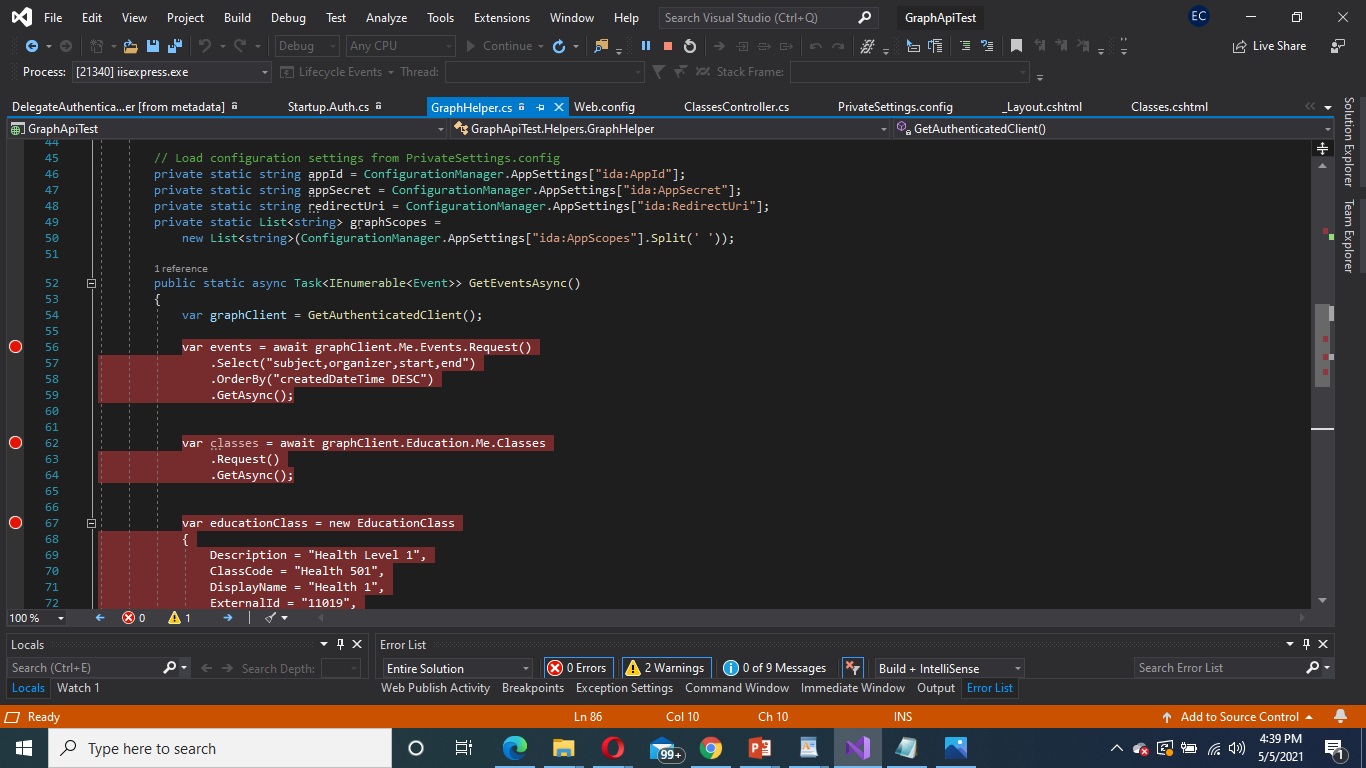This screenshot has height=768, width=1366.
Task: Remove the breakpoint on line 67
Action: (x=15, y=523)
